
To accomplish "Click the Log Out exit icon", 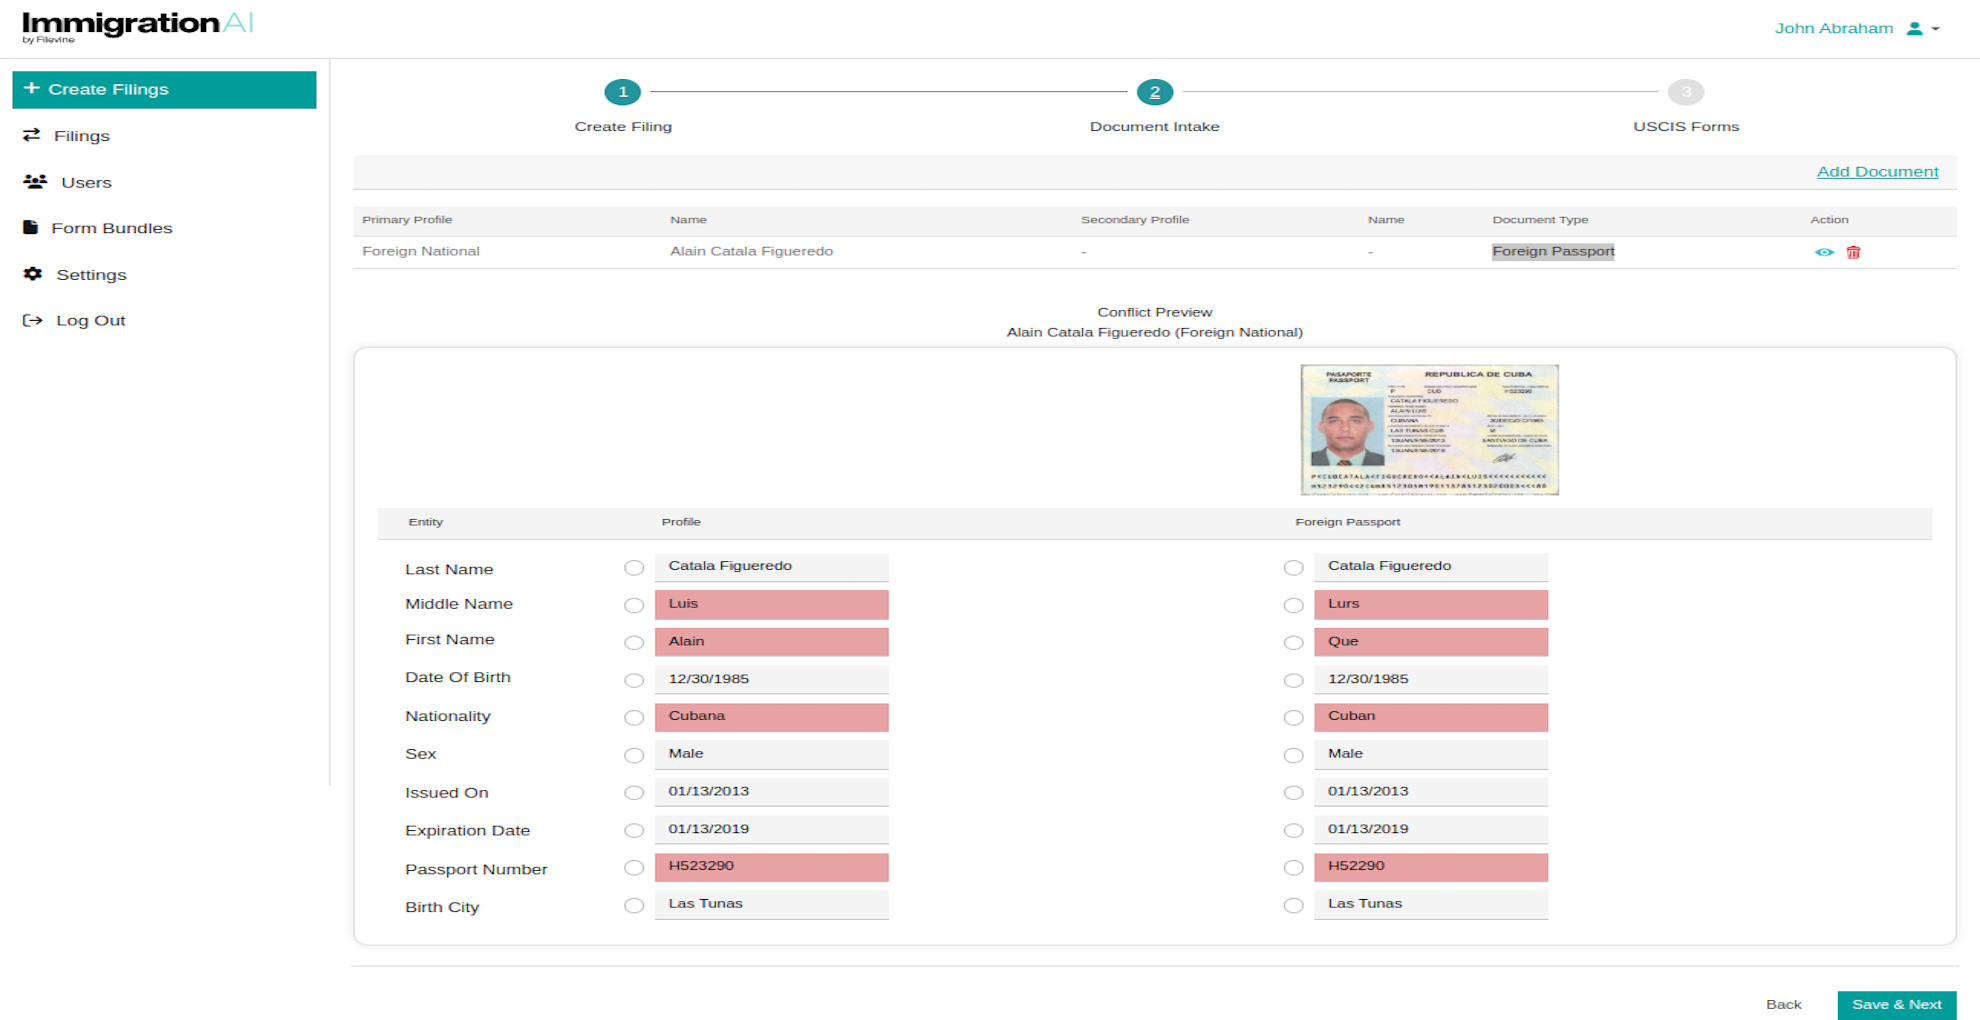I will pyautogui.click(x=33, y=319).
